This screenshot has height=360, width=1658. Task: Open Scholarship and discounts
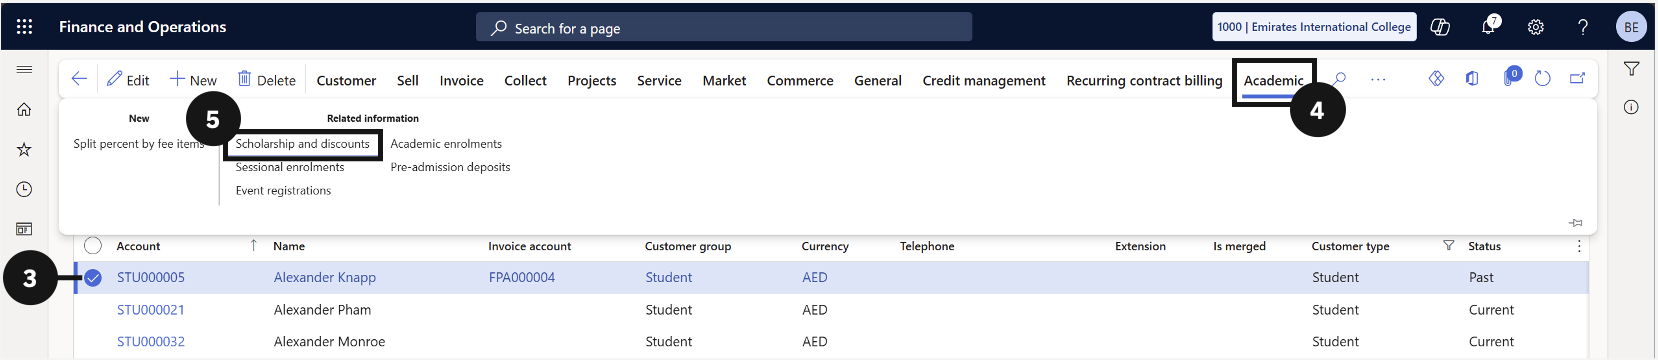pos(303,144)
